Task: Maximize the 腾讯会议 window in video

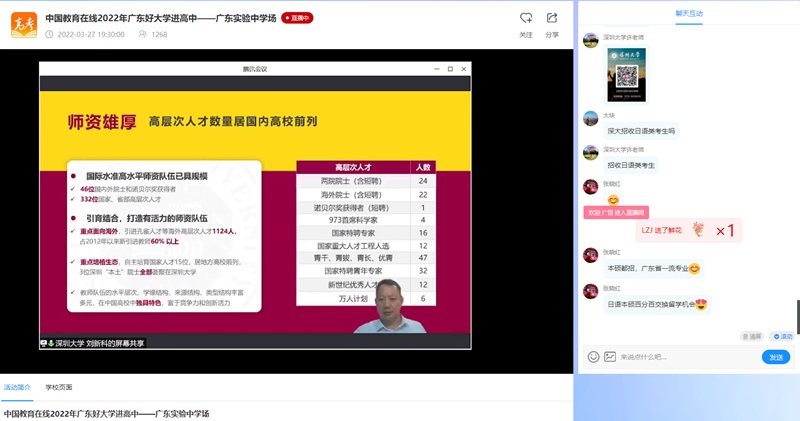Action: pos(450,69)
